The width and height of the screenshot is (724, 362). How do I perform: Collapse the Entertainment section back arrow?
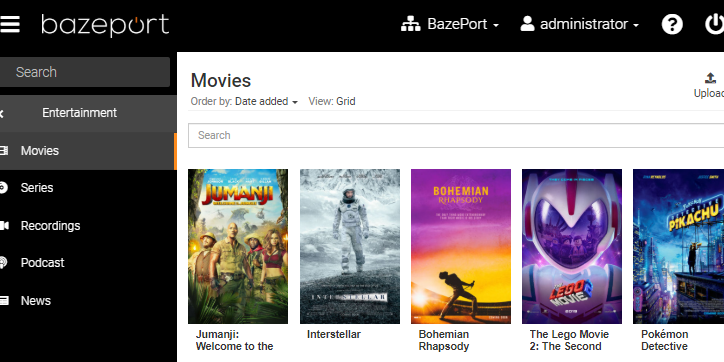pyautogui.click(x=2, y=113)
